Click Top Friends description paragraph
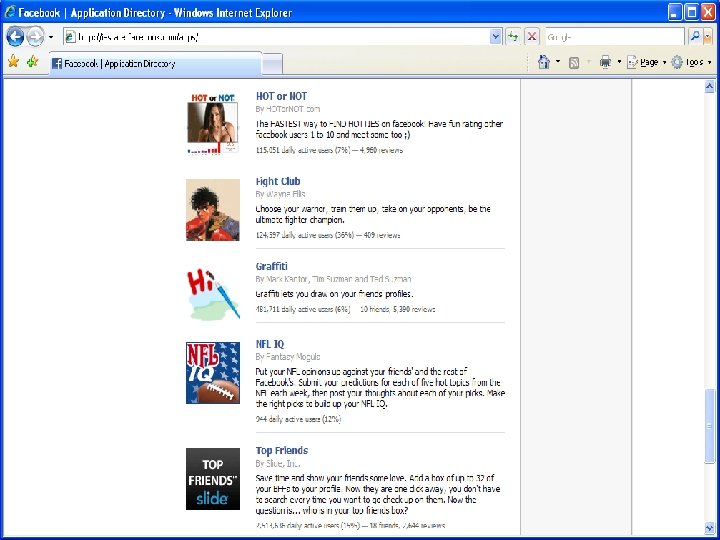 [377, 494]
